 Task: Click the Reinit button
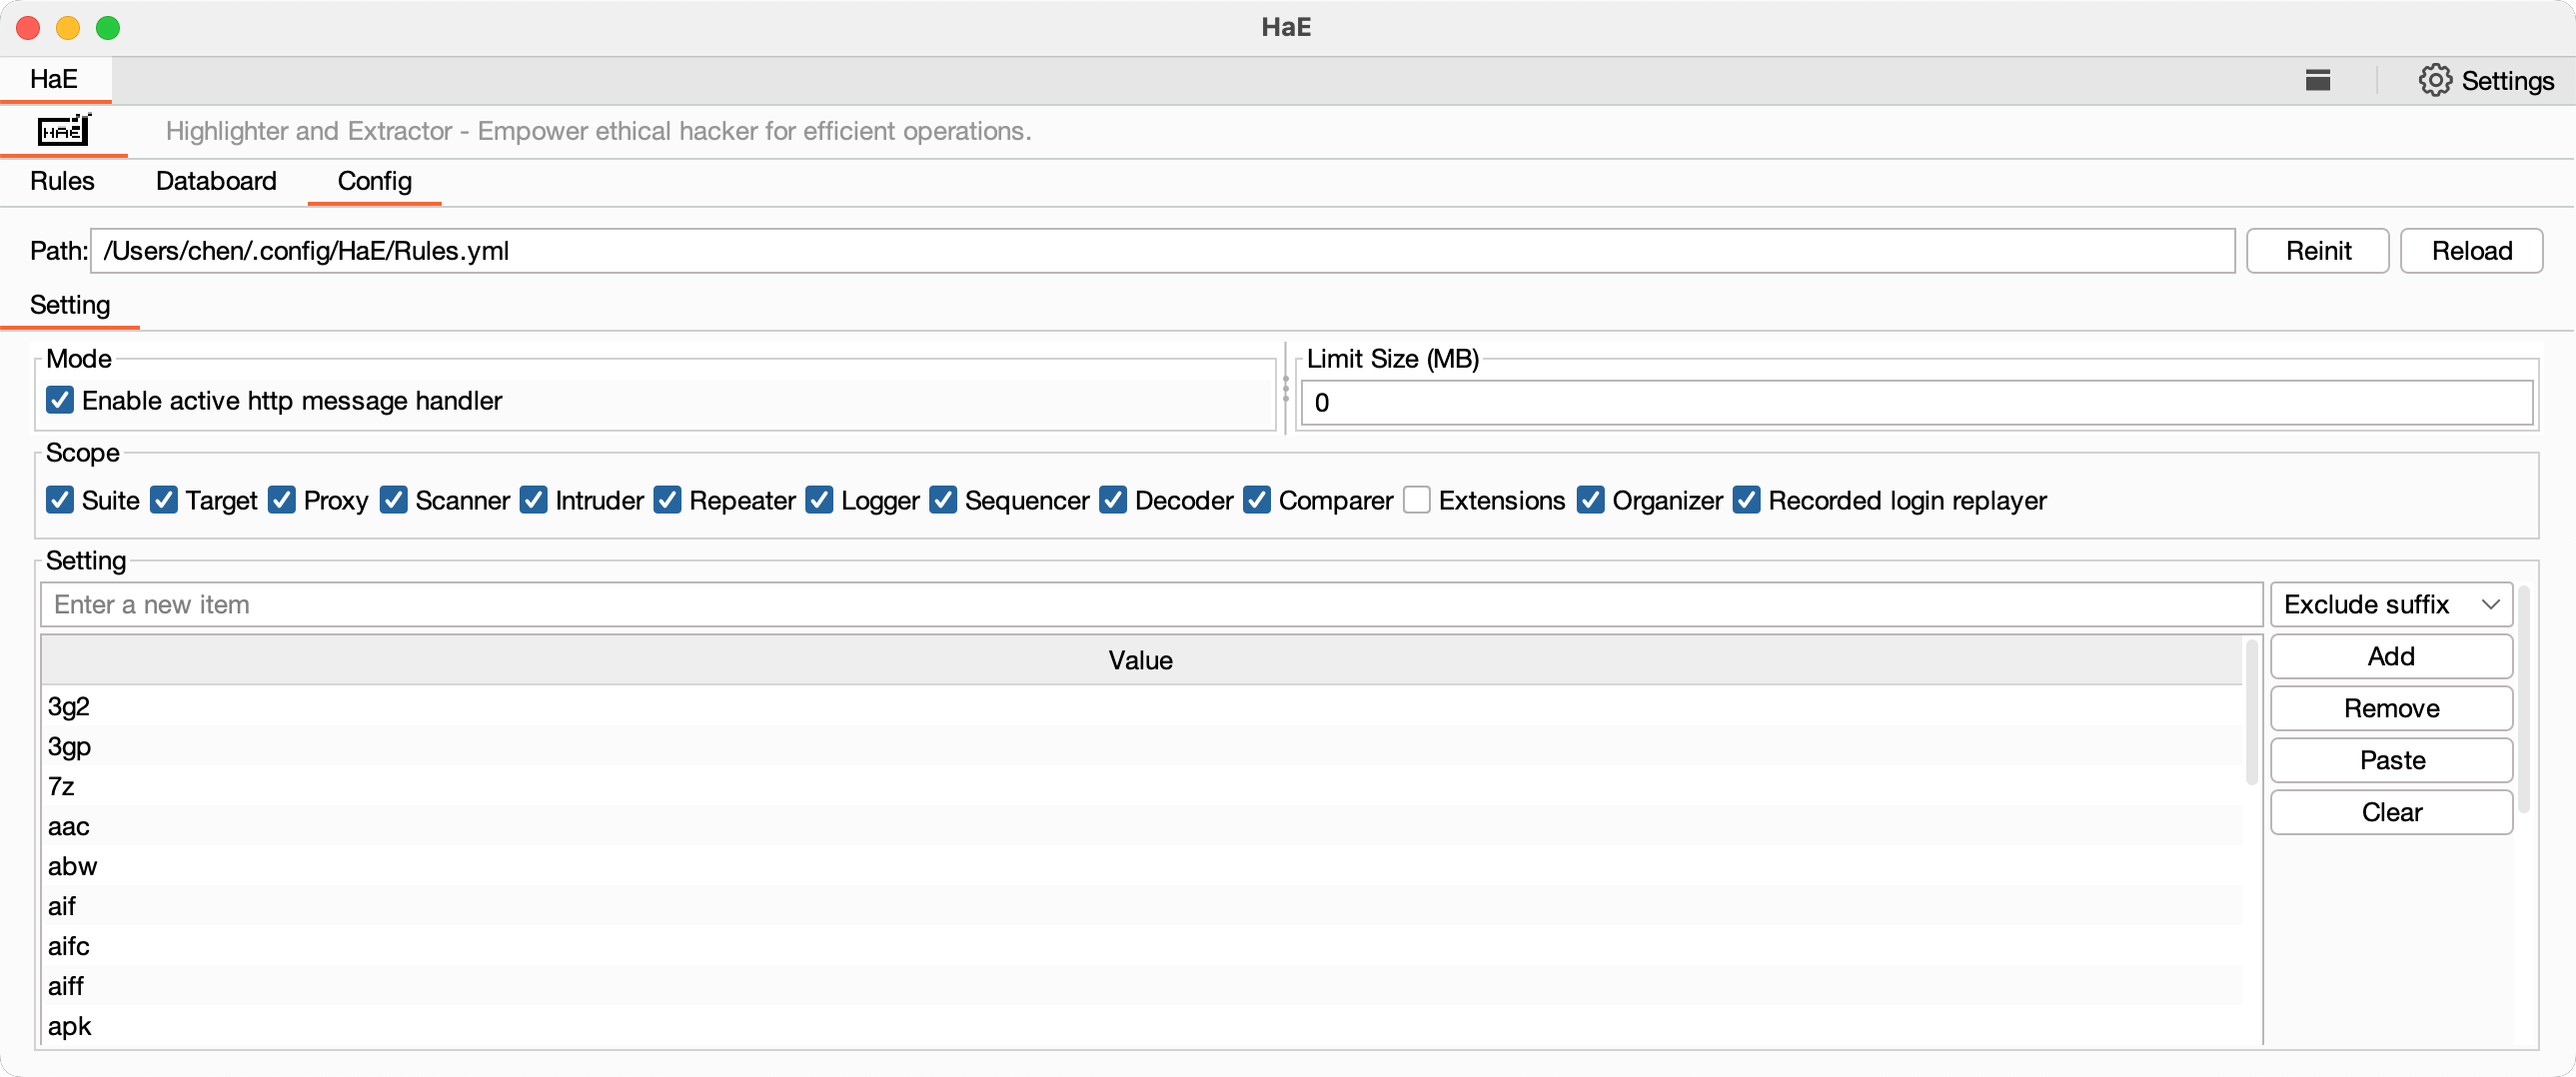[x=2317, y=250]
